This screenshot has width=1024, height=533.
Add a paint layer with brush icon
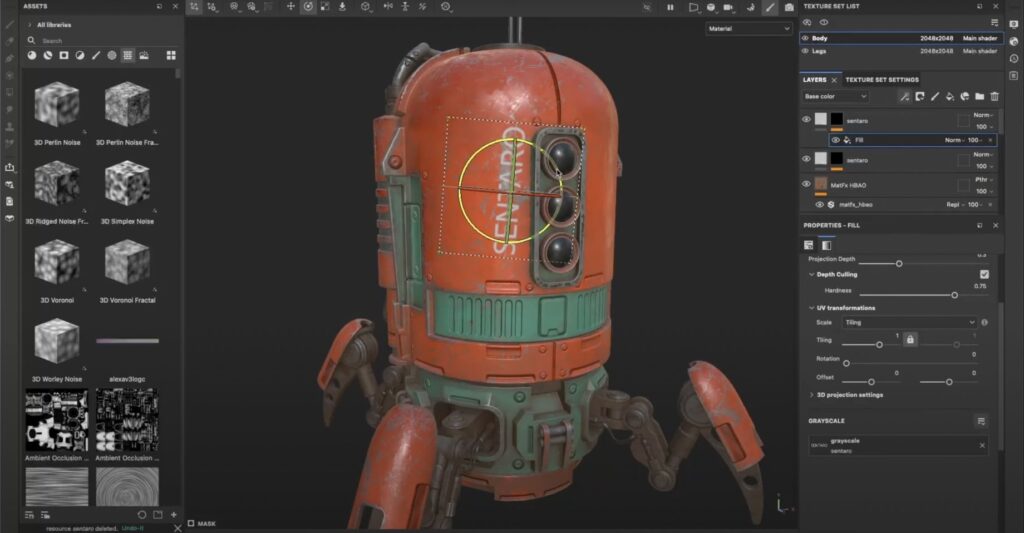coord(935,97)
